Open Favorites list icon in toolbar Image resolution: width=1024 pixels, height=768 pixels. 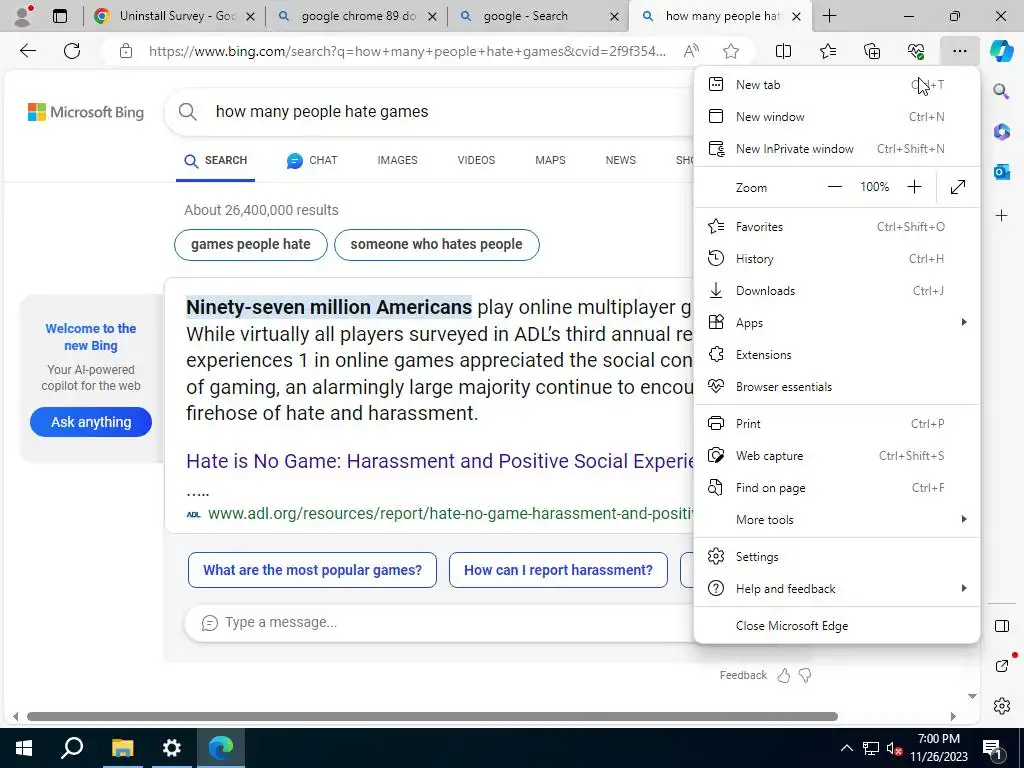pyautogui.click(x=827, y=51)
